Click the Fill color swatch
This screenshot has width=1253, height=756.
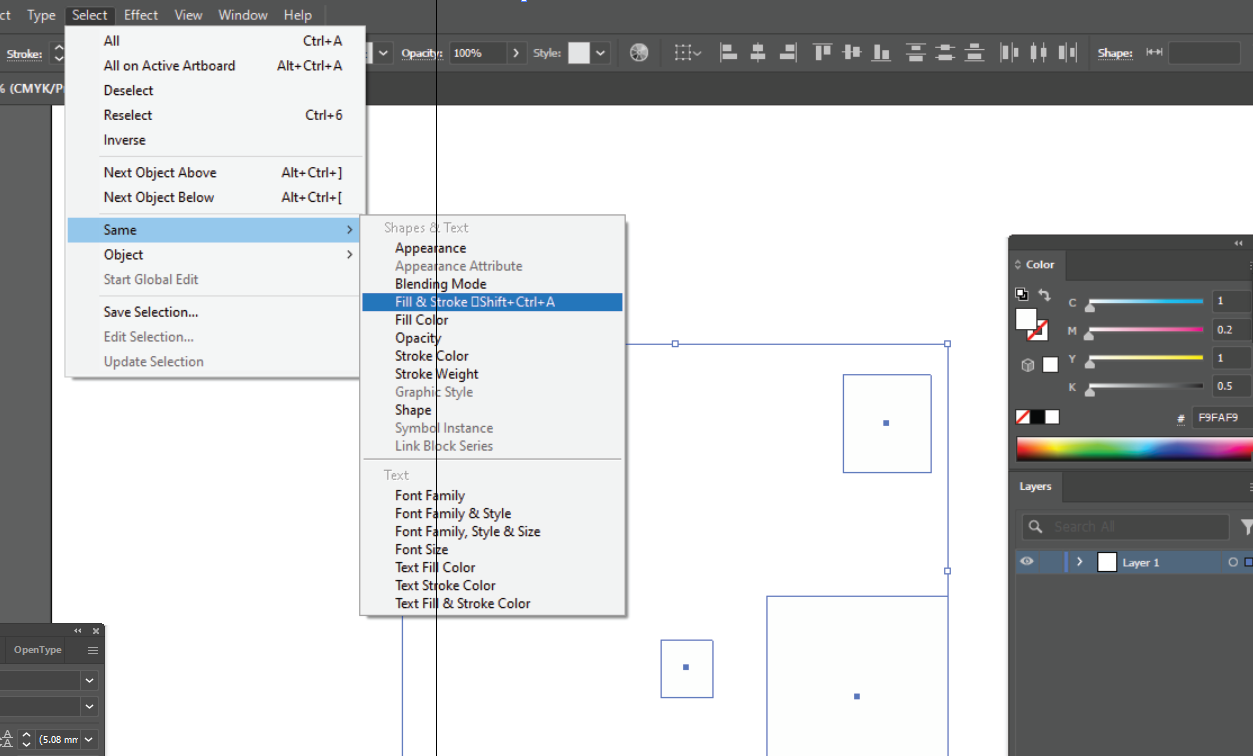[x=1025, y=319]
